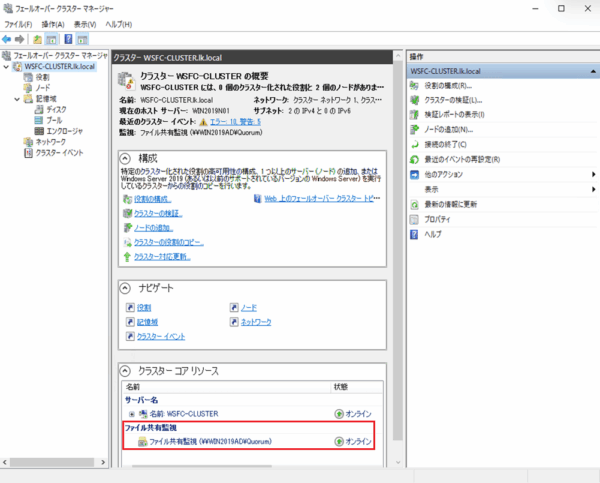Image resolution: width=600 pixels, height=483 pixels.
Task: Select the ノード tree item
Action: (42, 88)
